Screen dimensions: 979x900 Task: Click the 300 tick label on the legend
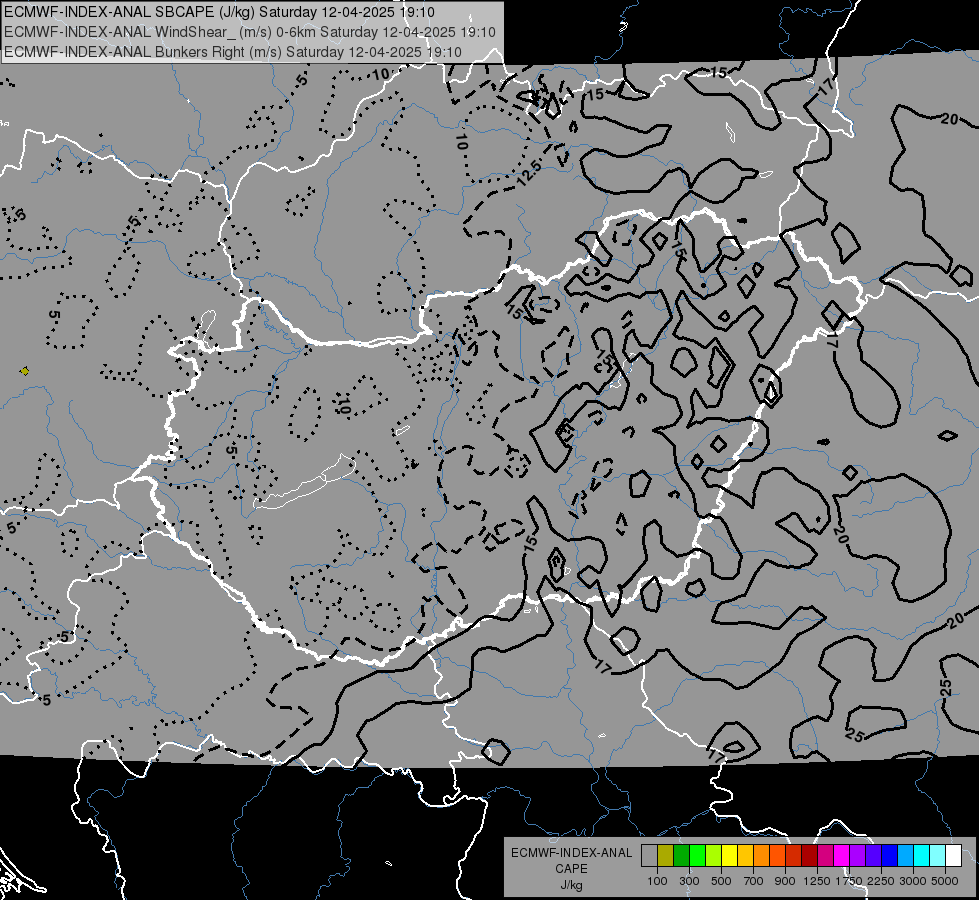pyautogui.click(x=689, y=881)
